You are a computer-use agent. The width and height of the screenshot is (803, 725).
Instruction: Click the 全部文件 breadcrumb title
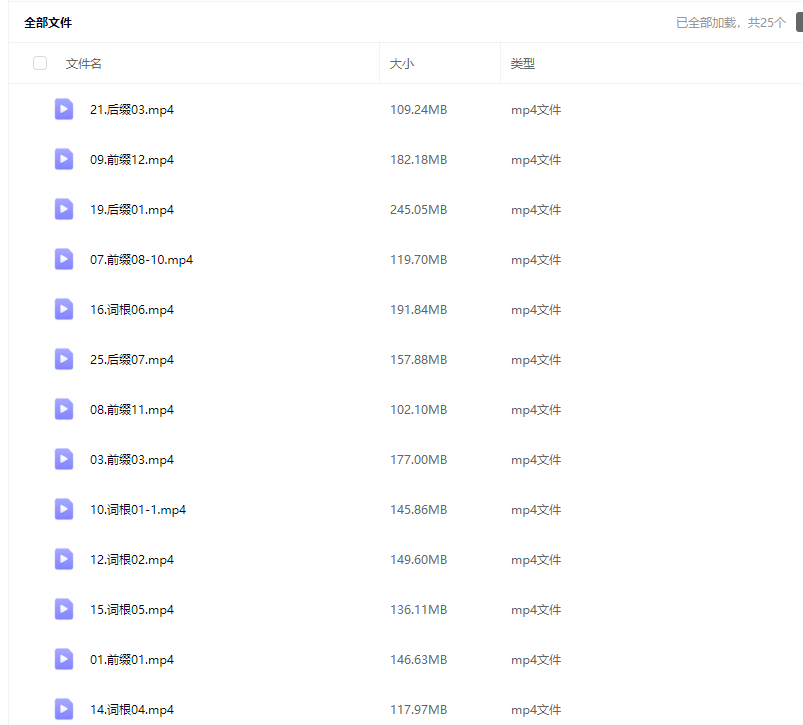48,23
